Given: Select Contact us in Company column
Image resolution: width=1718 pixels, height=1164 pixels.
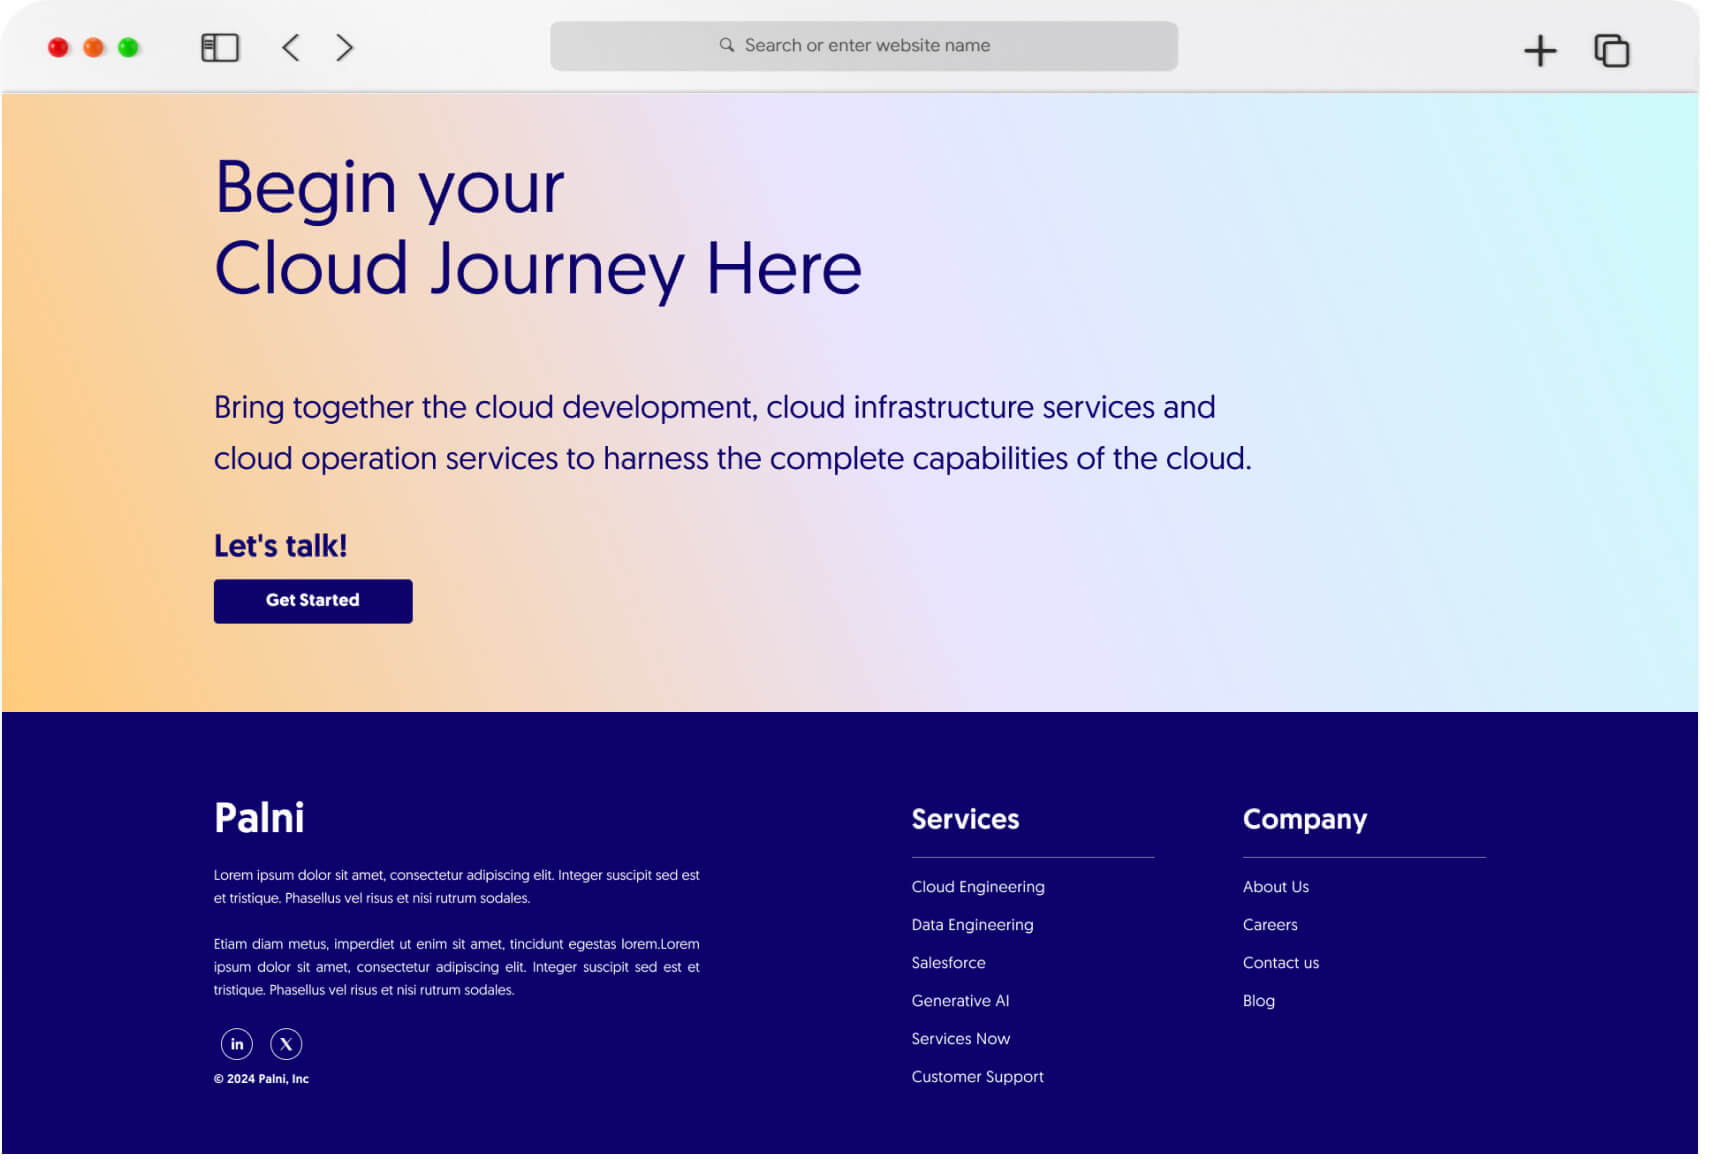Looking at the screenshot, I should (1280, 962).
